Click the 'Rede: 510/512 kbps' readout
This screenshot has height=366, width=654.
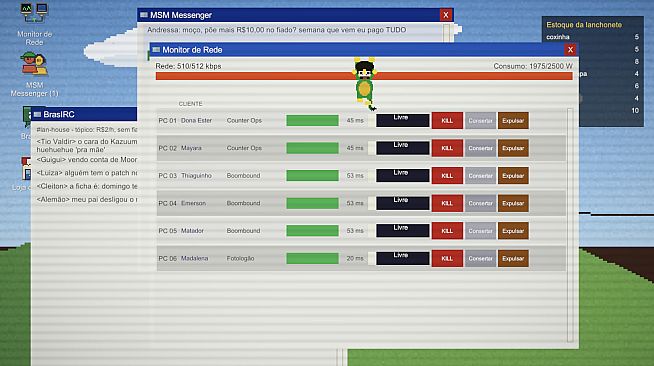point(188,66)
